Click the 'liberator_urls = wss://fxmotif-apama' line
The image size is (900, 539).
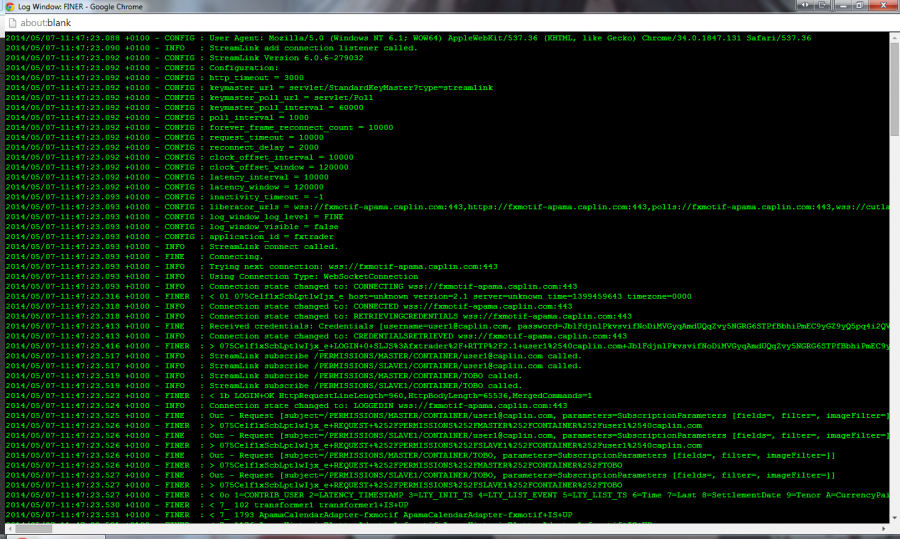point(447,207)
